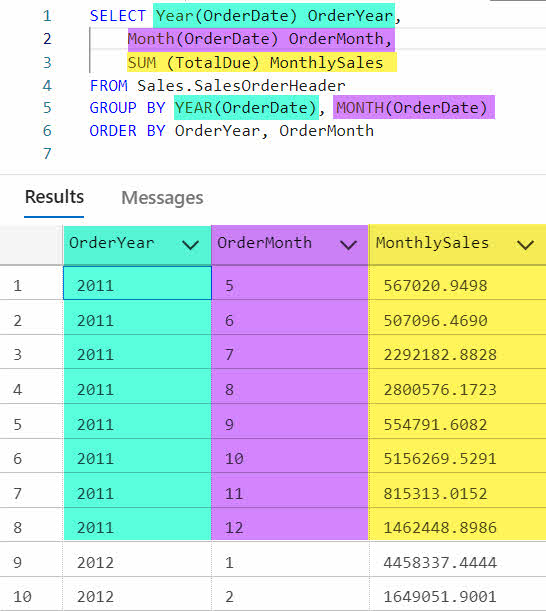Select the 2012 cell in row 9

pos(137,562)
